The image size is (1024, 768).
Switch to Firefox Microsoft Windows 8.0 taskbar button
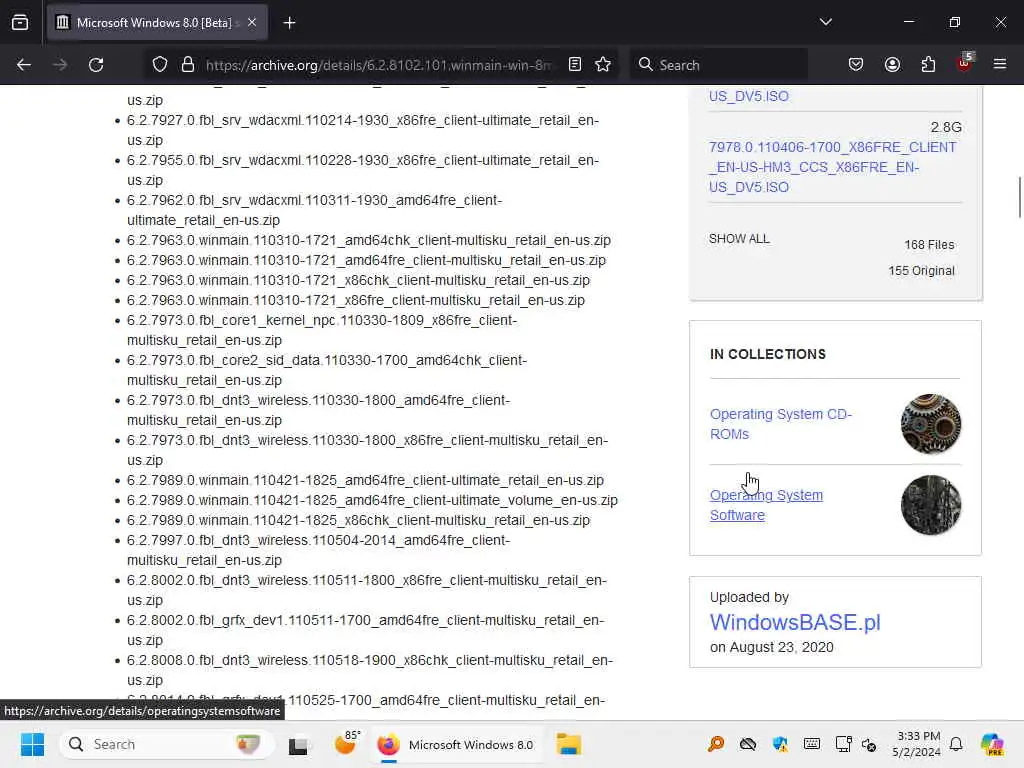[x=458, y=744]
